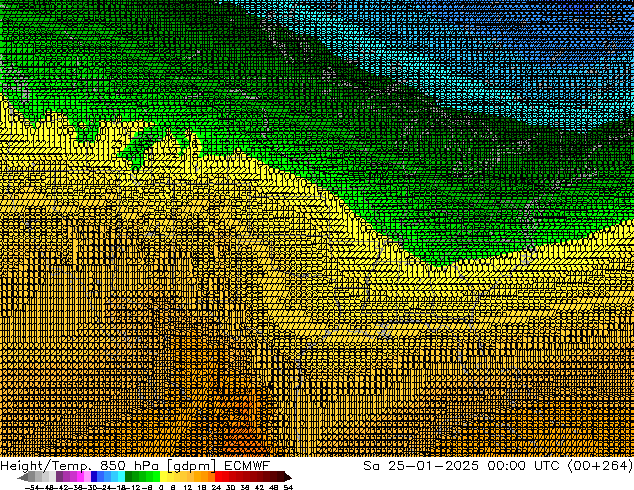The image size is (634, 490).
Task: Click the 'Sa 25-01-2025' date text
Action: (421, 466)
